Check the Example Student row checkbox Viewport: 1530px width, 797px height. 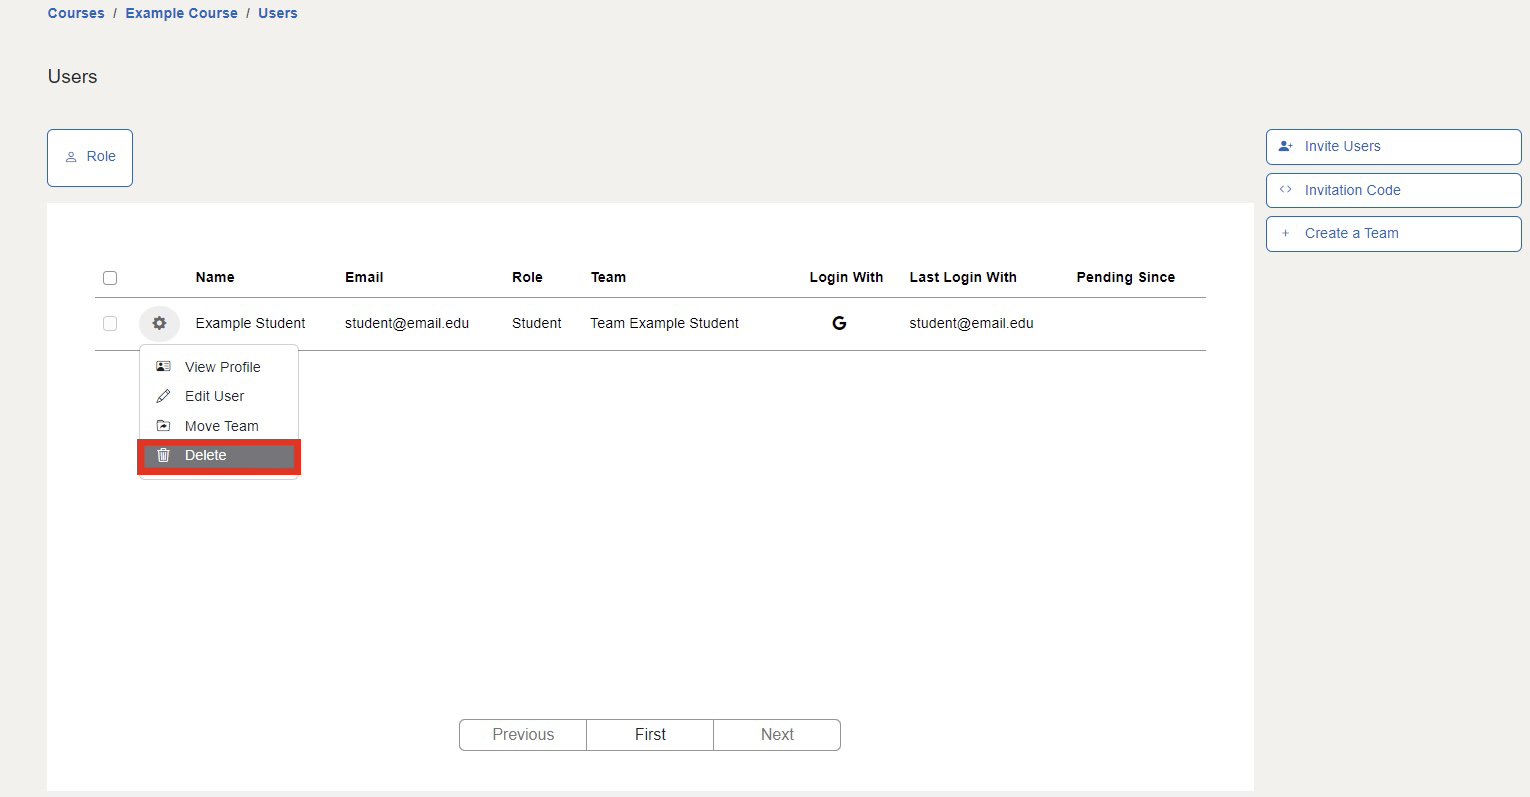[x=110, y=323]
